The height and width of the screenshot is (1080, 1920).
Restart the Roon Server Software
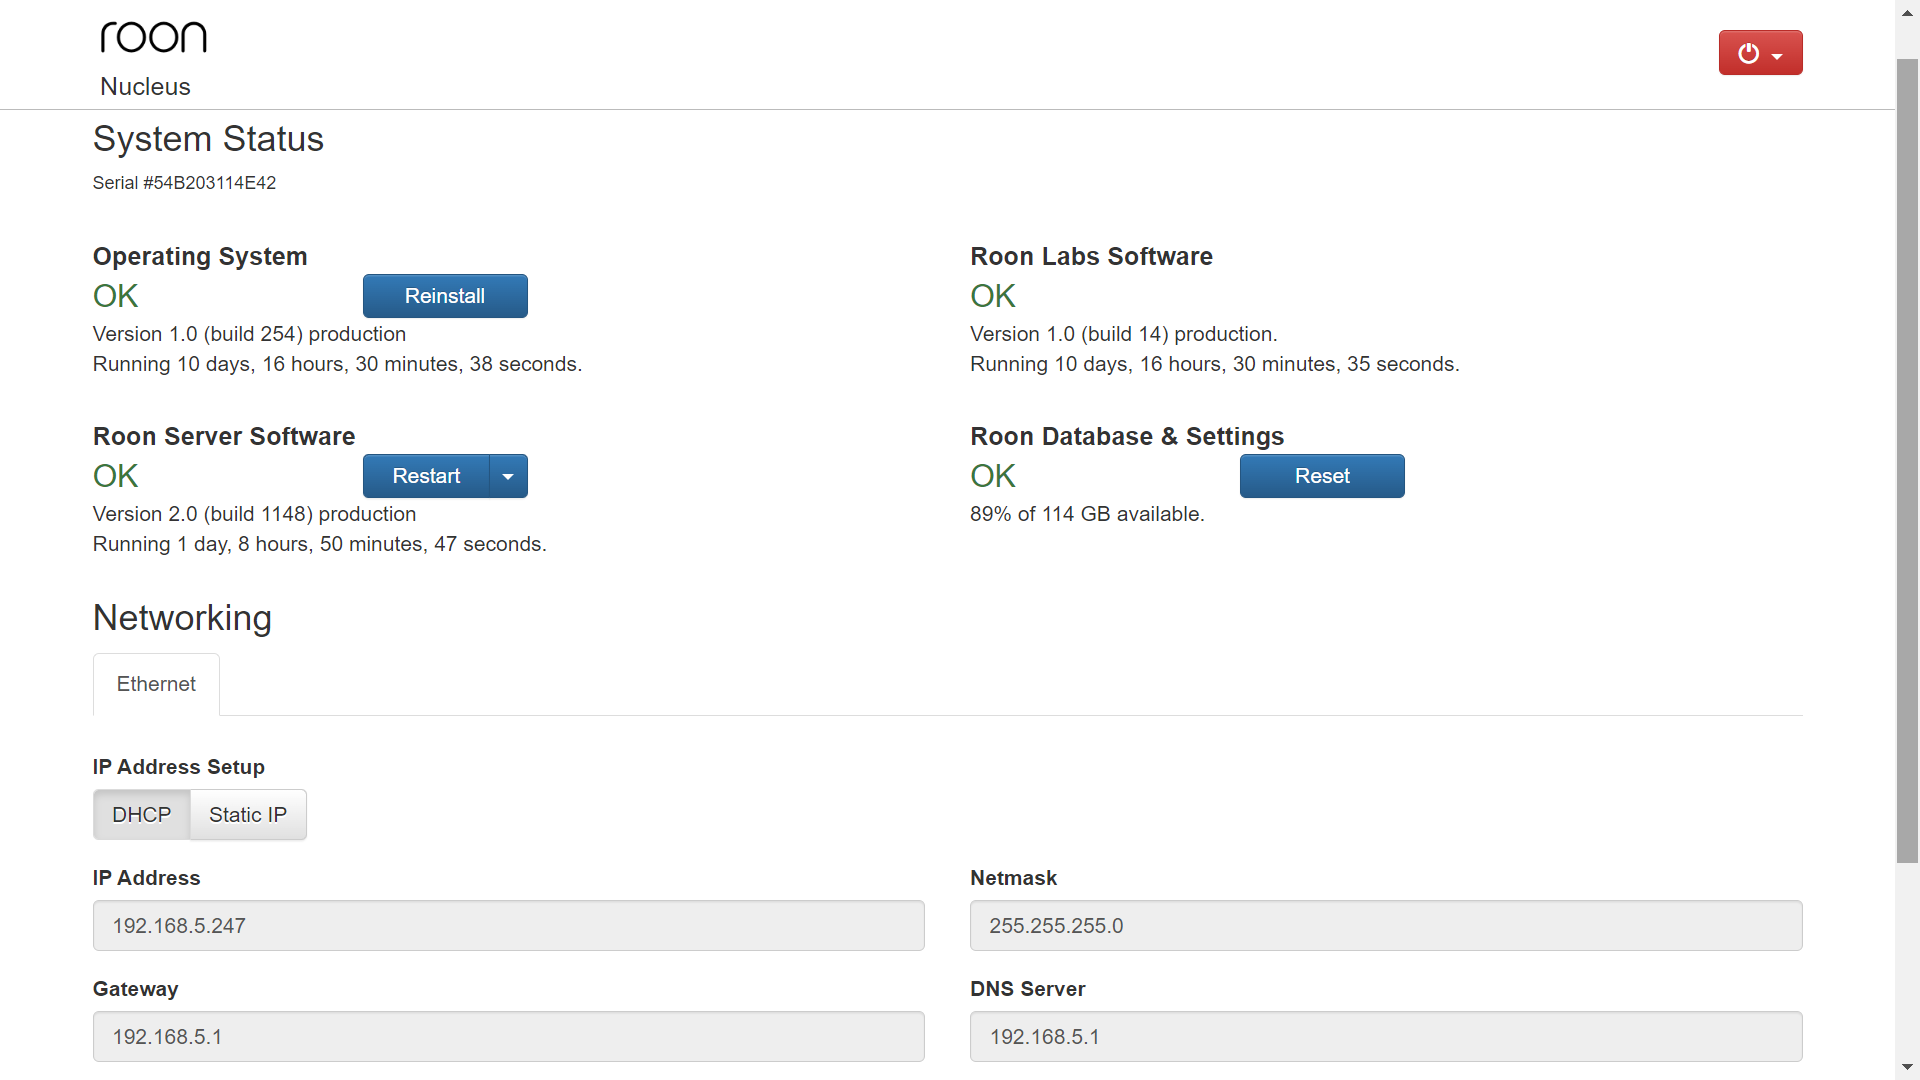(426, 476)
